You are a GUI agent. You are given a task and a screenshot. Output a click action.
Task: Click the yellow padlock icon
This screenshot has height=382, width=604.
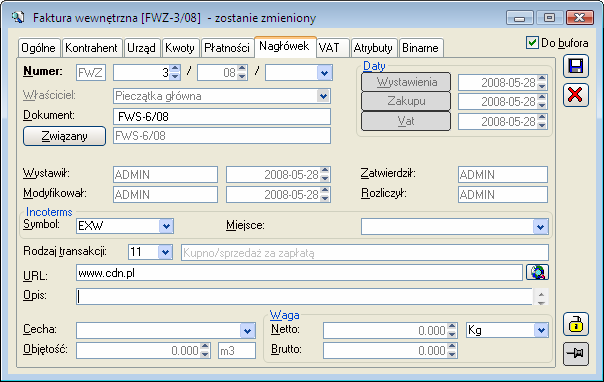575,324
